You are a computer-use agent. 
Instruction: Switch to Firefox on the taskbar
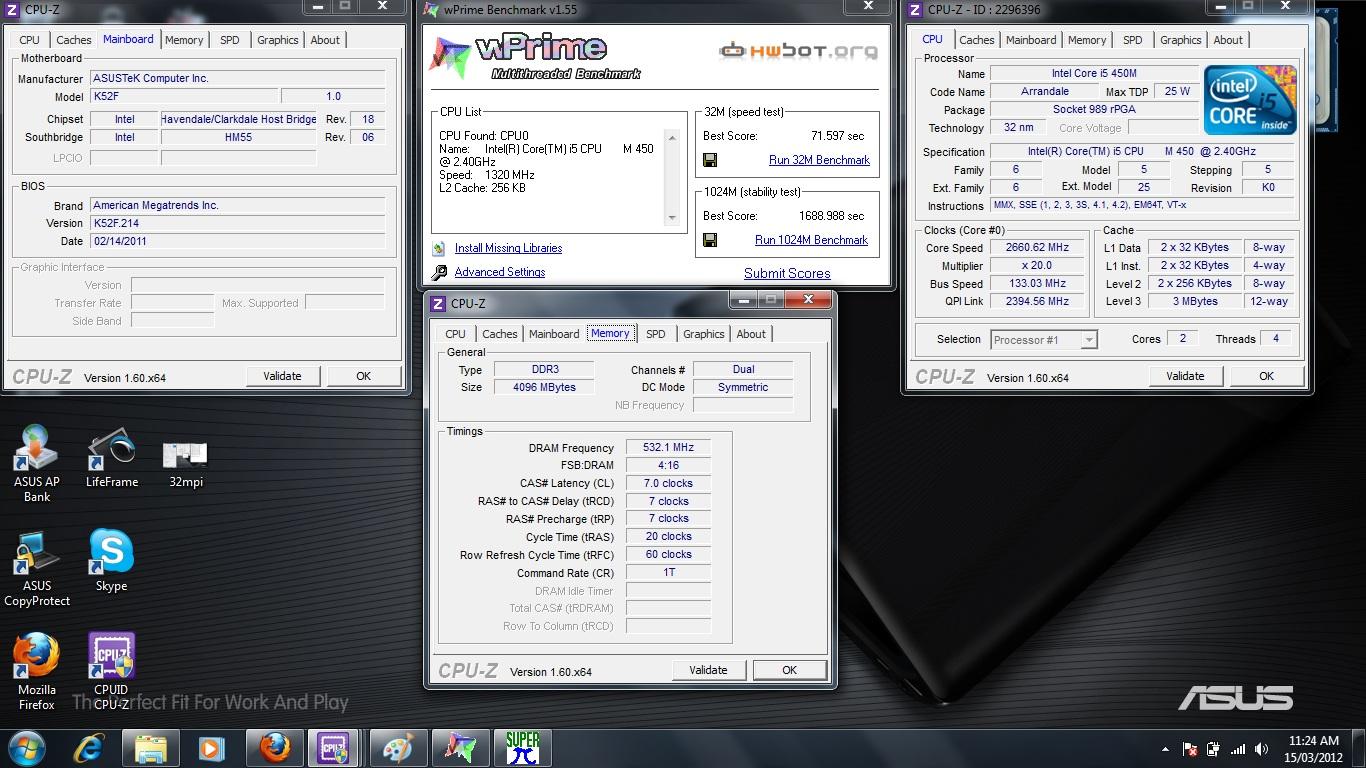click(273, 747)
